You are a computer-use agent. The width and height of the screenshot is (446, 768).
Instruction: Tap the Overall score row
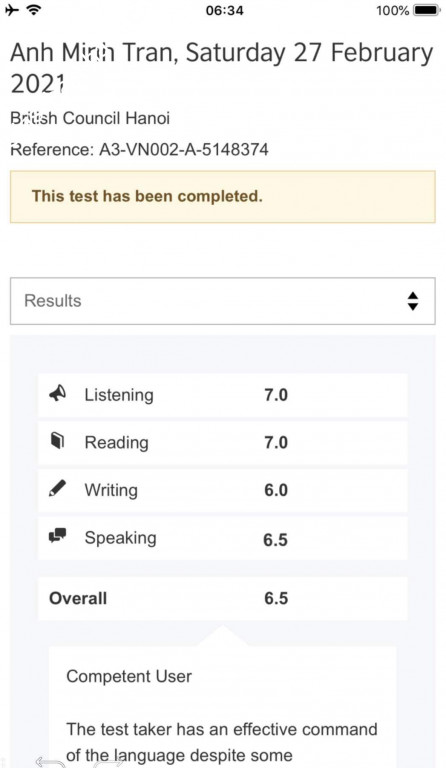[x=223, y=598]
